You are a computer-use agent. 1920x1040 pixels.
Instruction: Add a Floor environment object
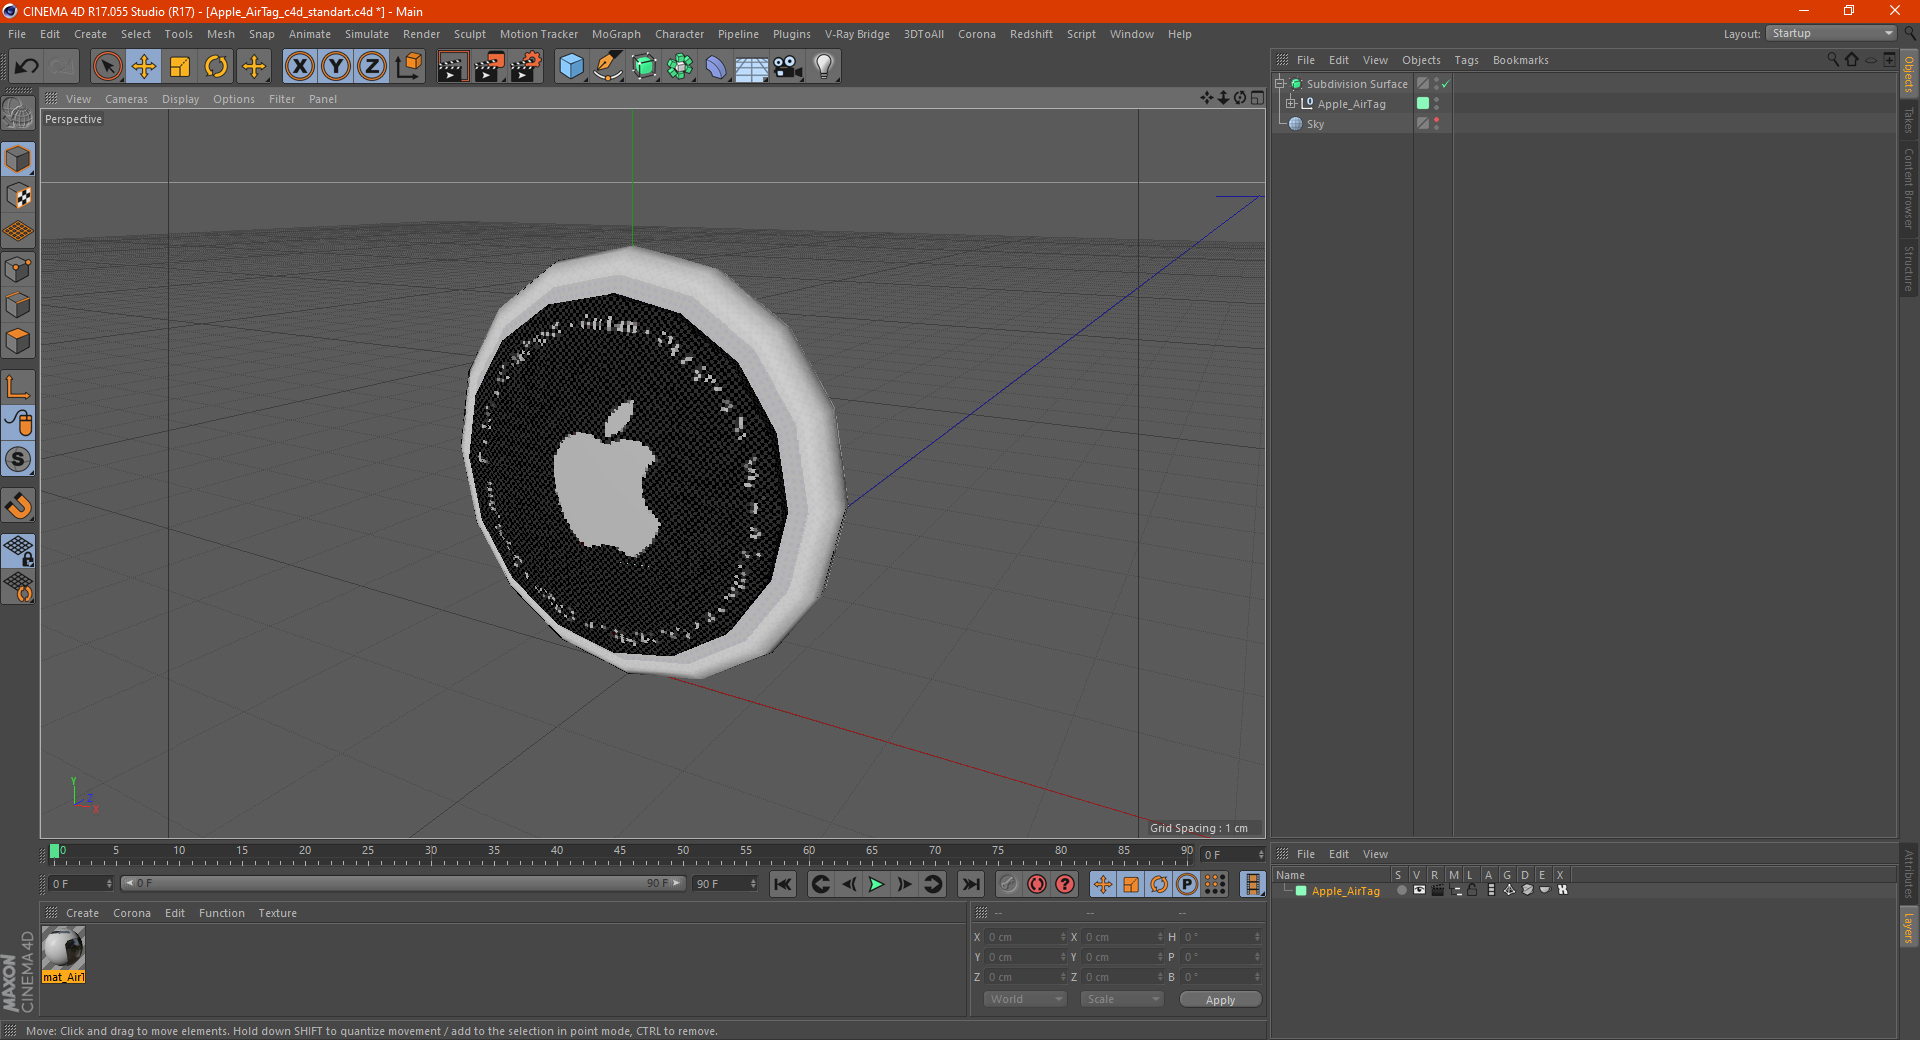(x=751, y=67)
